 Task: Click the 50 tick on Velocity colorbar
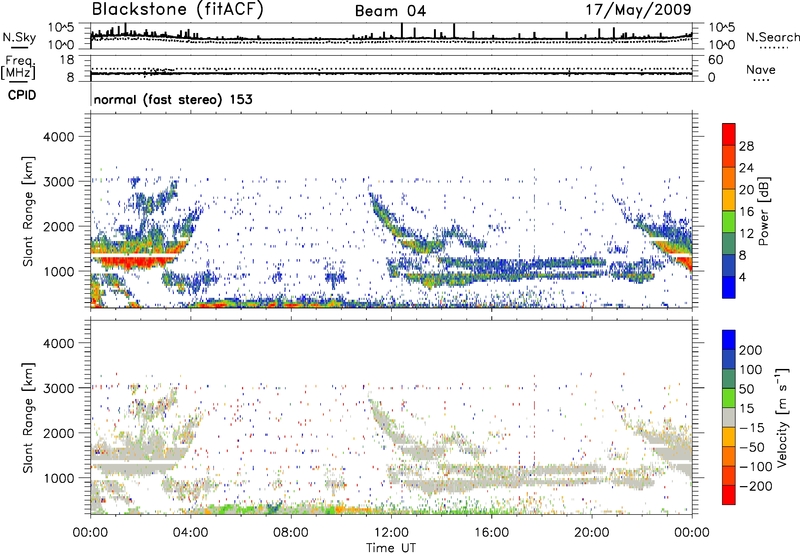point(746,389)
